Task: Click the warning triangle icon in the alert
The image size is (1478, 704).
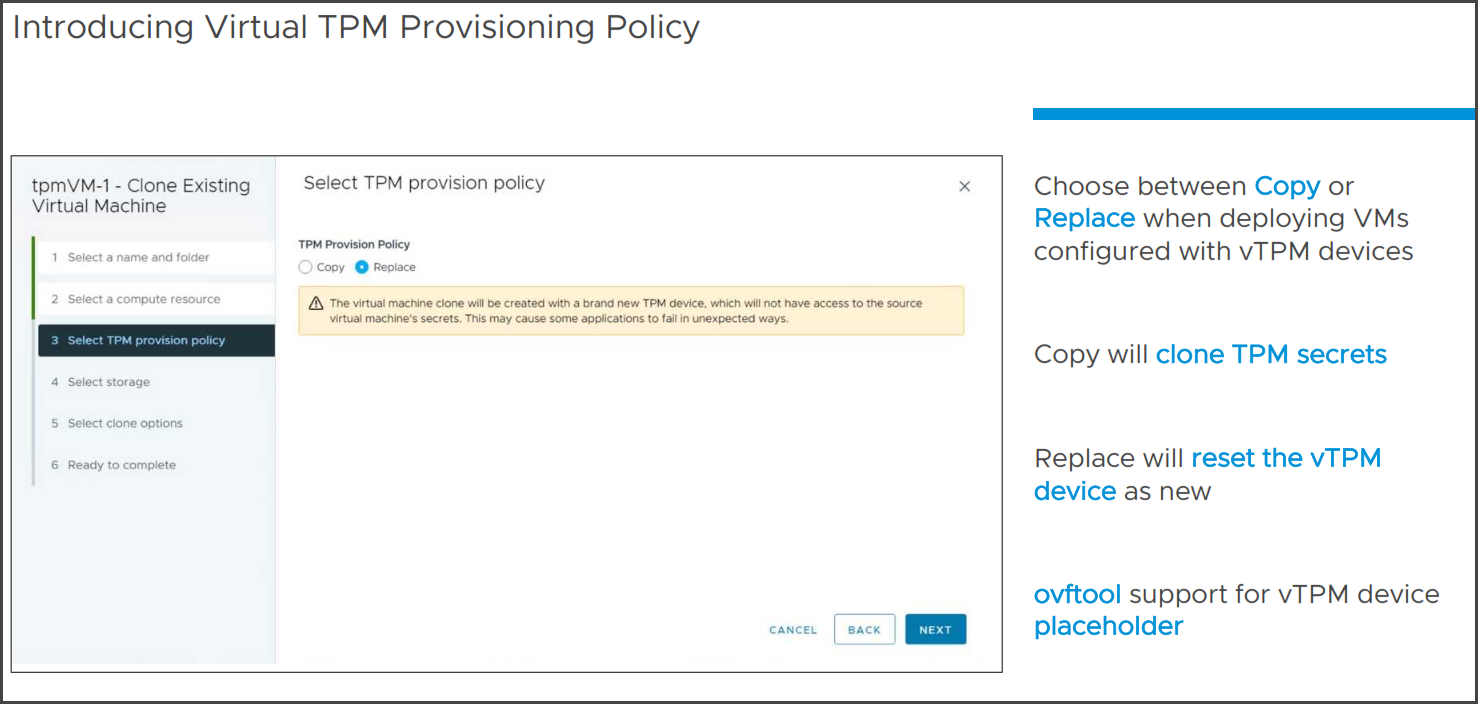Action: click(316, 303)
